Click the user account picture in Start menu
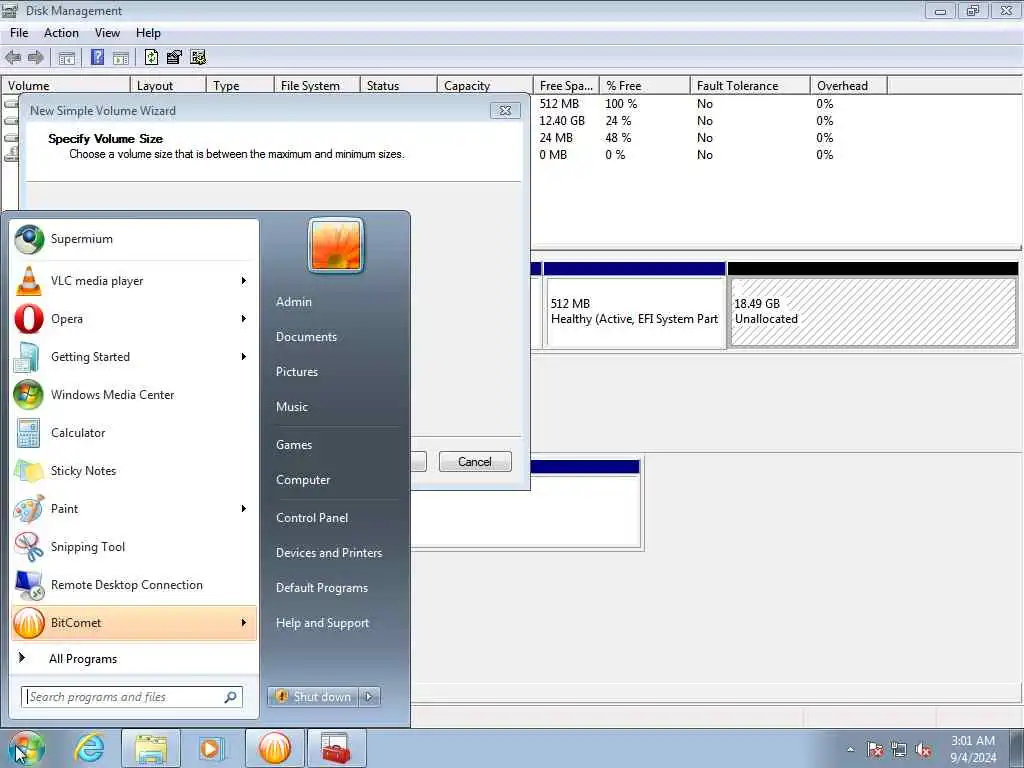Viewport: 1024px width, 768px height. (x=336, y=246)
